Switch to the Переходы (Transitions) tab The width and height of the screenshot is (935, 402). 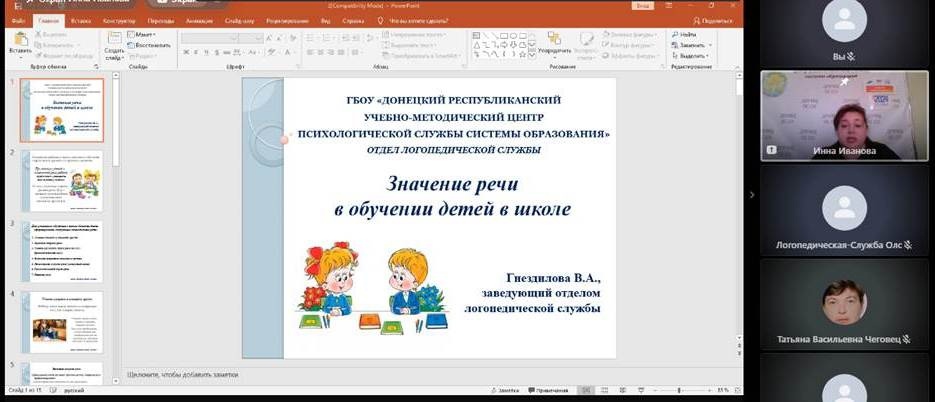(x=161, y=21)
